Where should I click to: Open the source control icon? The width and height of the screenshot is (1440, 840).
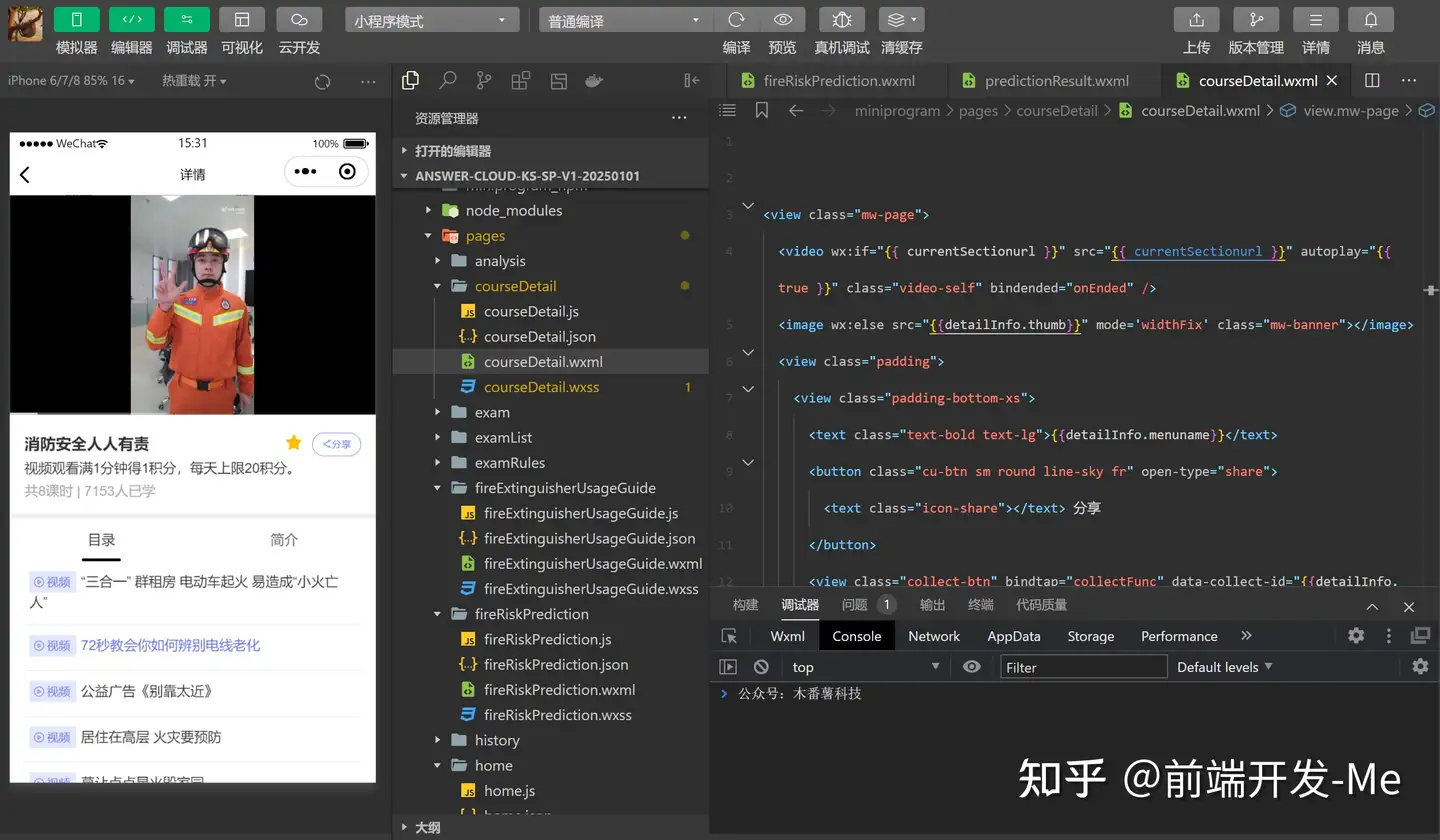point(484,81)
